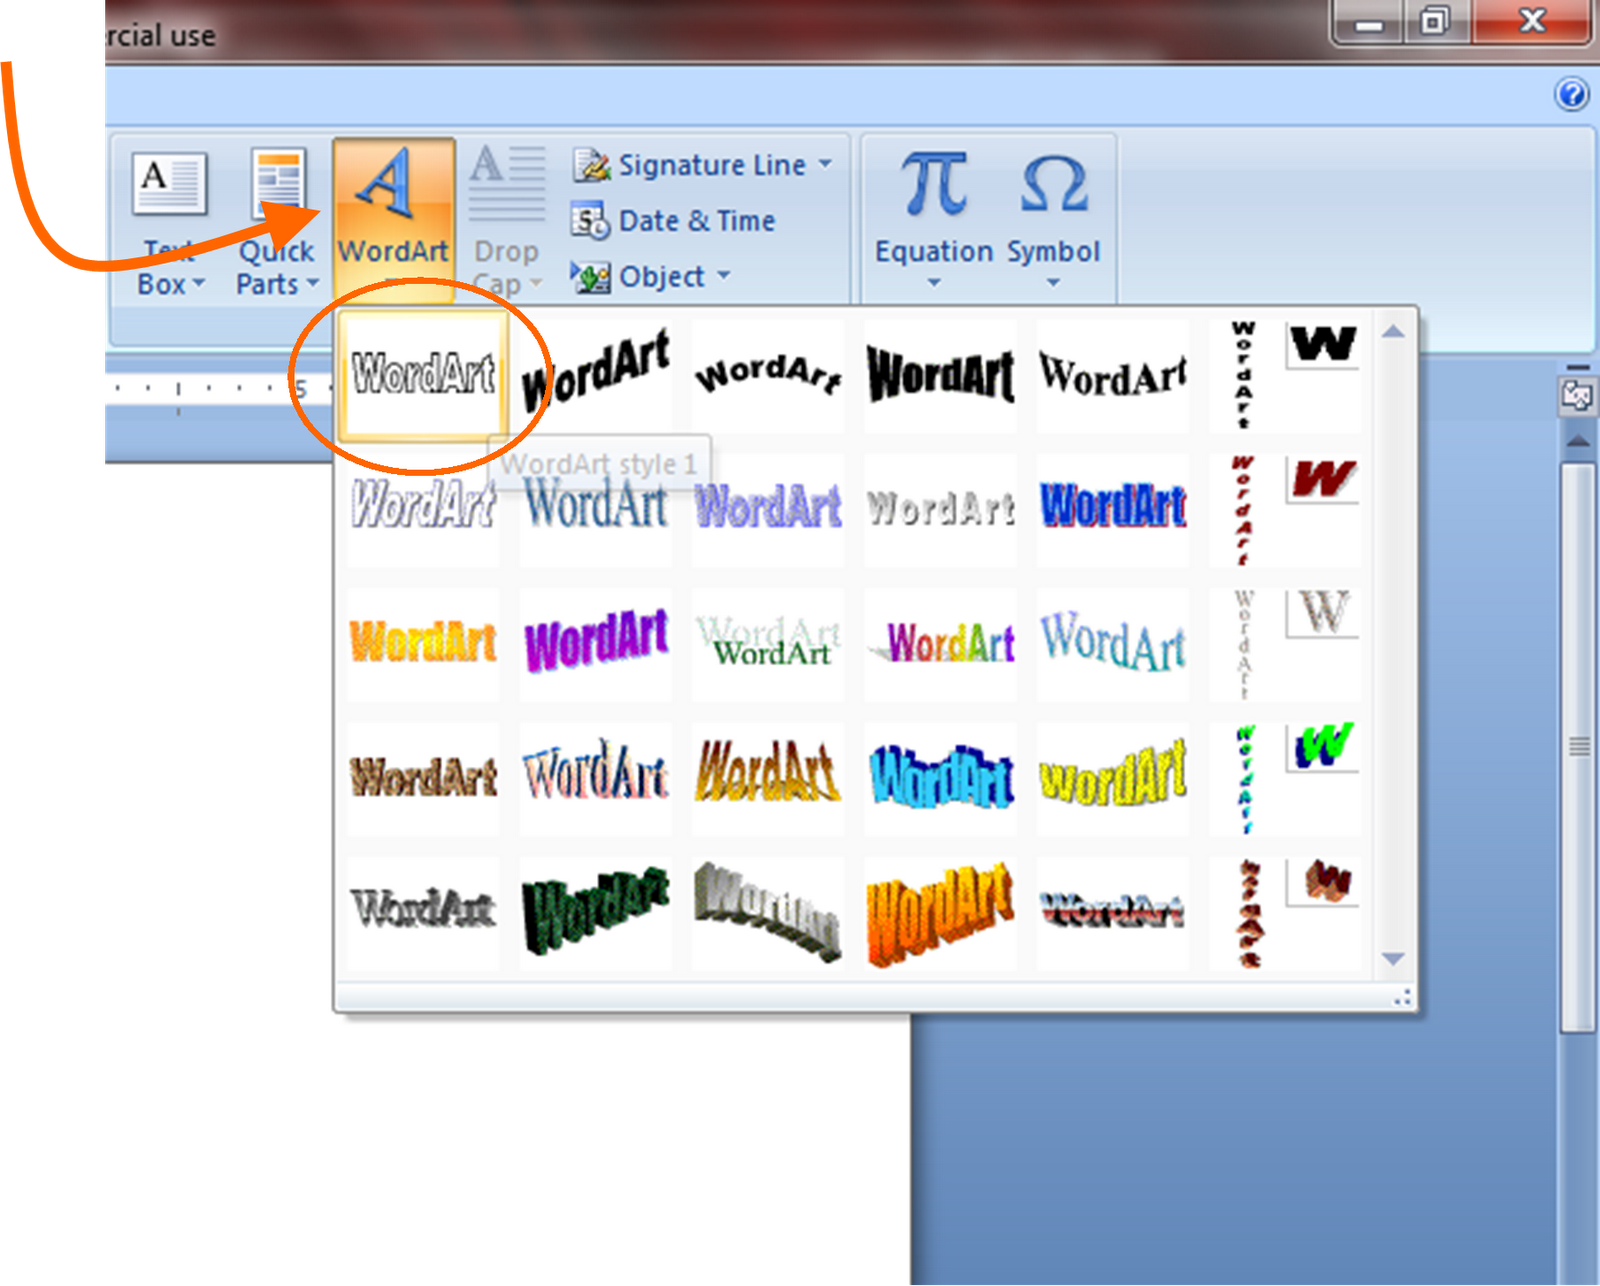Choose the orange-yellow gradient WordArt style

423,643
